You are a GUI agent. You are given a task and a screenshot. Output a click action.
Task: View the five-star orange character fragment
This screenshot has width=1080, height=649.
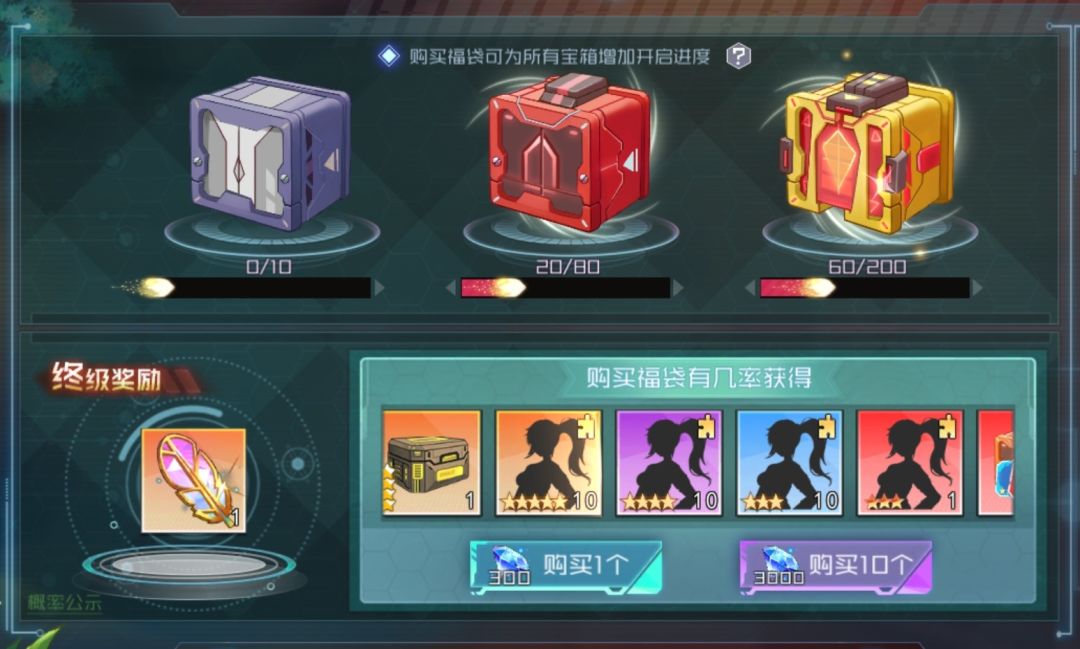(x=549, y=462)
